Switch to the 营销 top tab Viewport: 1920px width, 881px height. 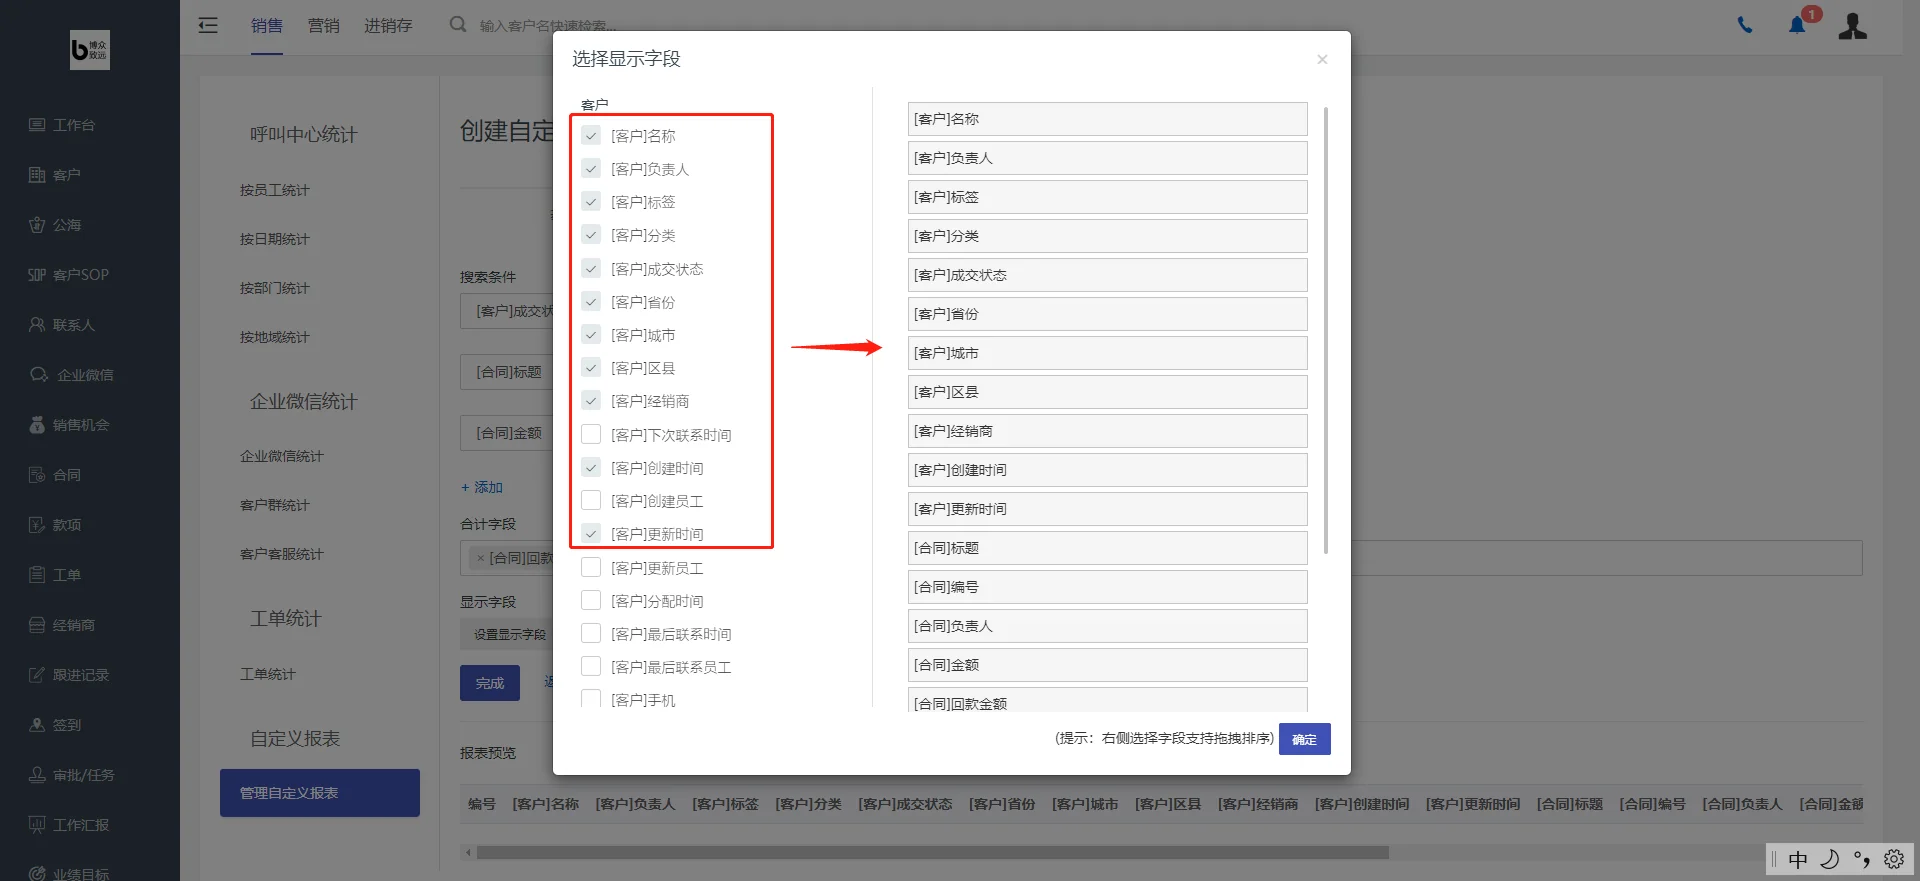pyautogui.click(x=323, y=26)
